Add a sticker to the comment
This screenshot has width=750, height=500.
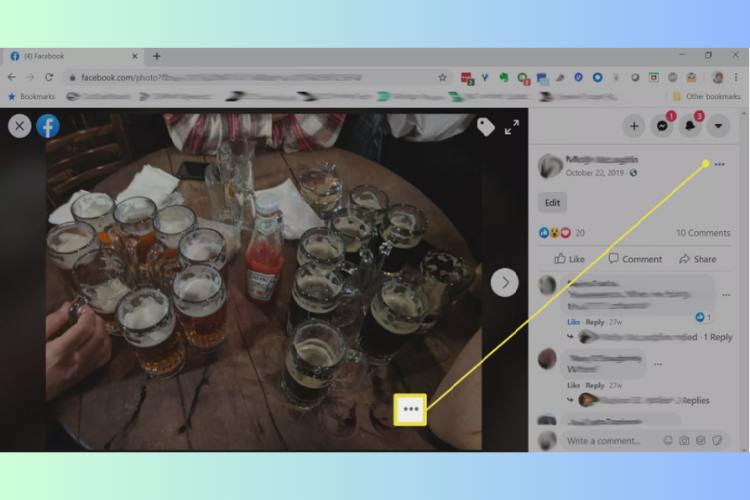tap(717, 441)
